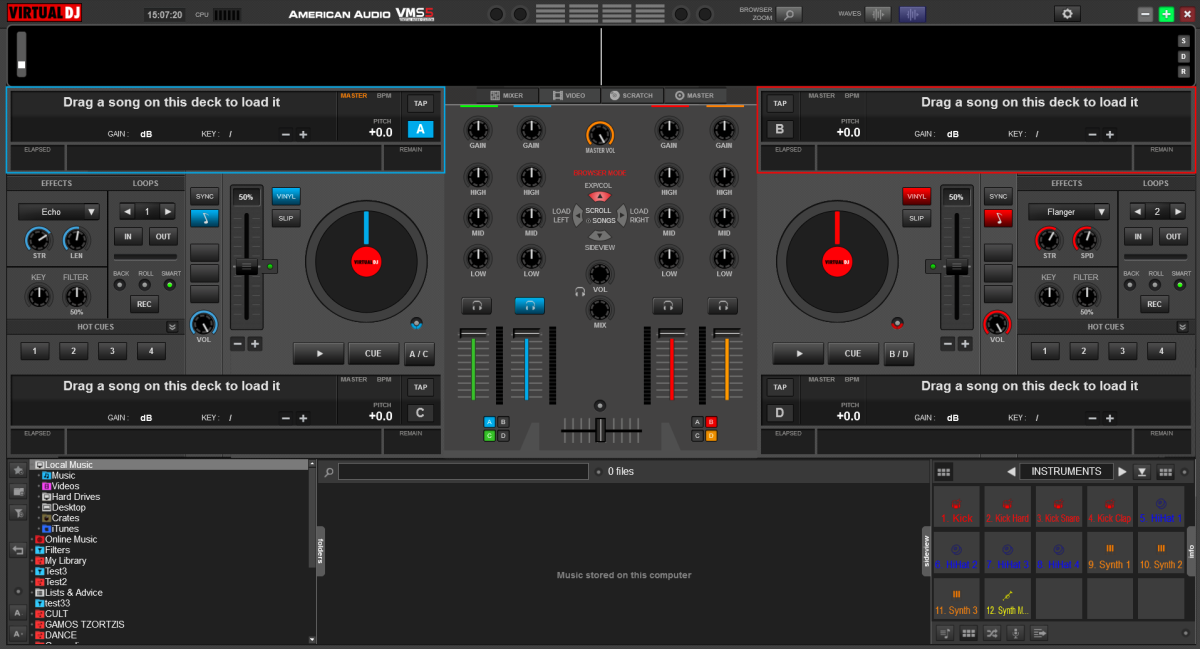Image resolution: width=1200 pixels, height=649 pixels.
Task: Toggle SLIP mode on left deck
Action: pyautogui.click(x=286, y=217)
